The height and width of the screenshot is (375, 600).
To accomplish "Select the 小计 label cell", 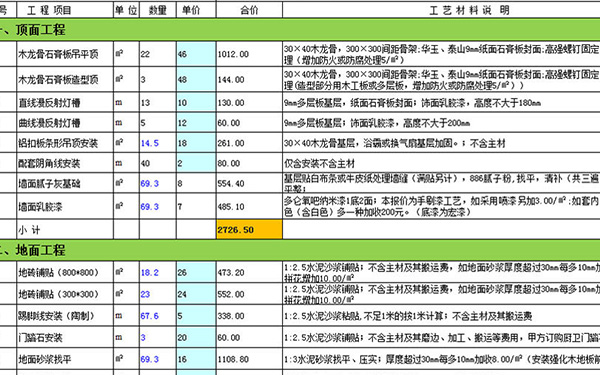I will point(65,230).
